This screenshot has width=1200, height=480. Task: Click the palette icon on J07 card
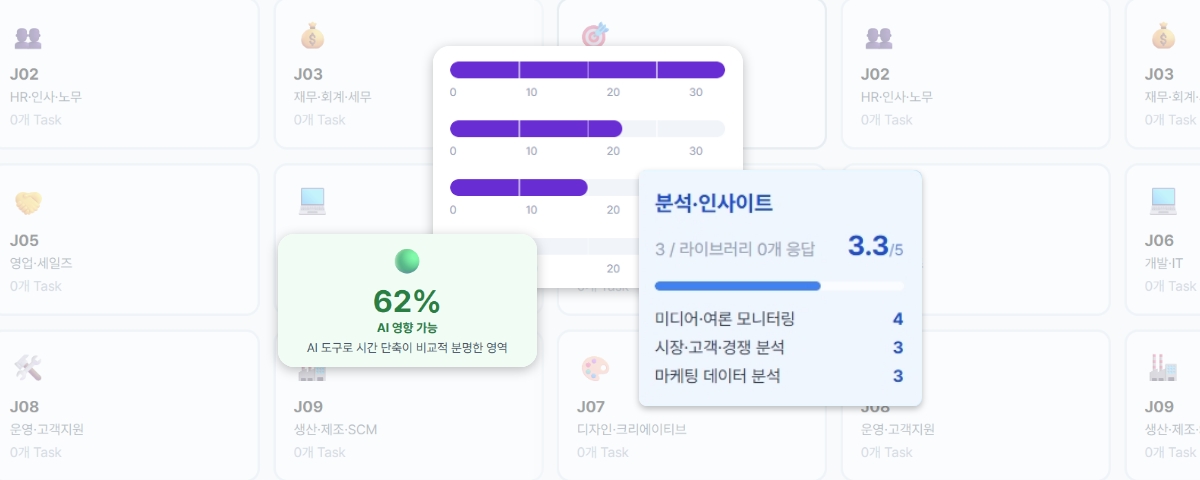click(x=595, y=368)
